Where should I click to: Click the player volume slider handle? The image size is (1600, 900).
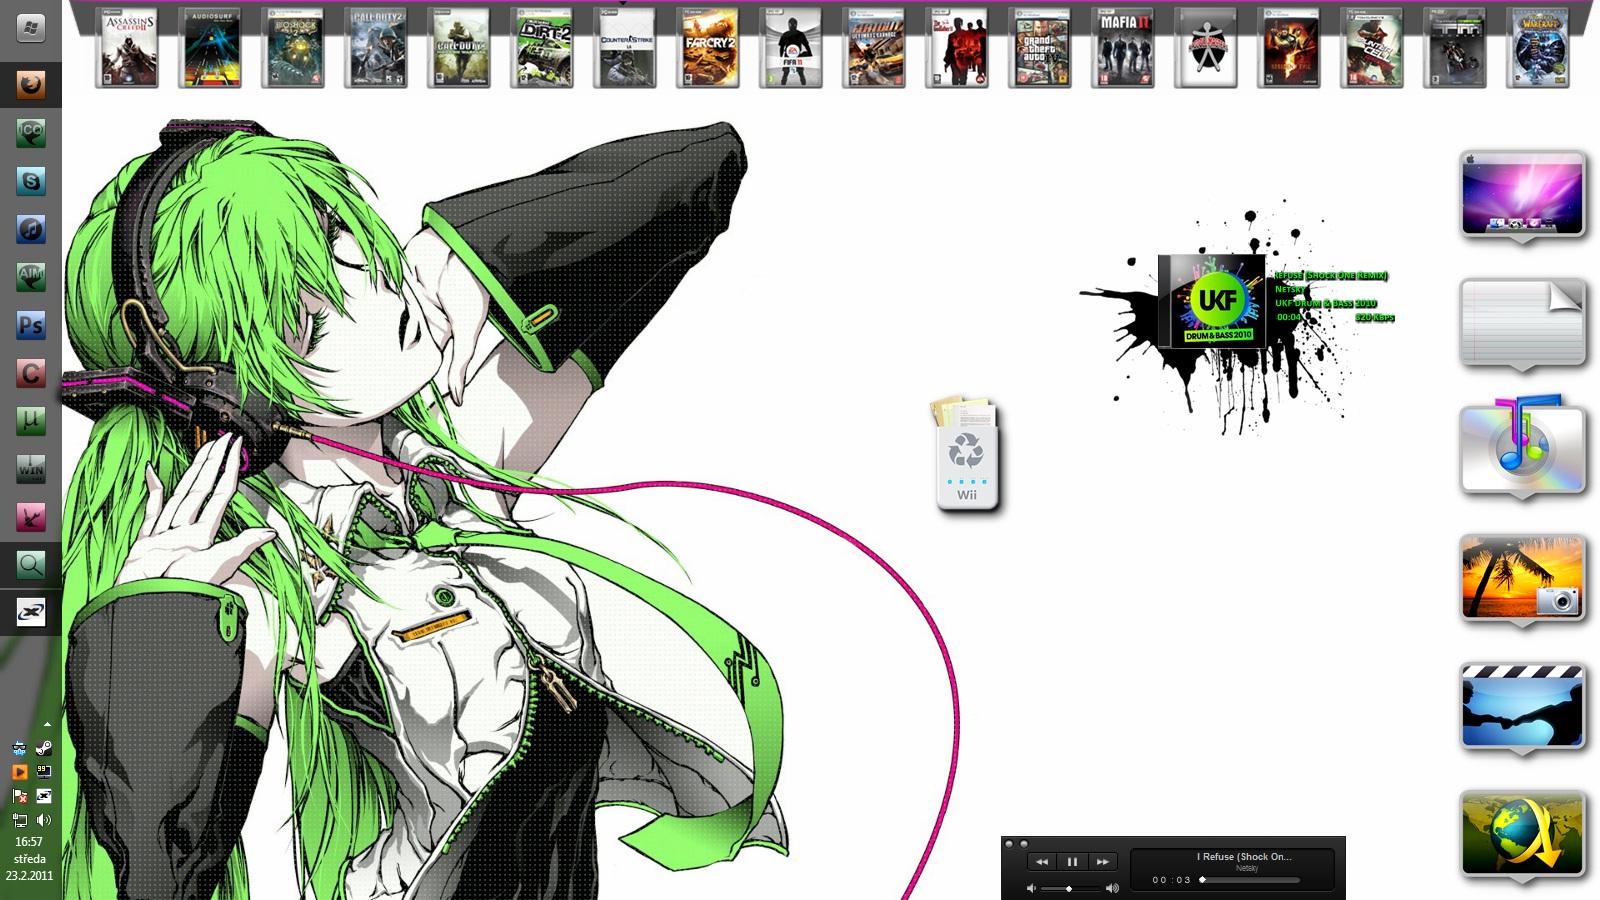coord(1069,888)
